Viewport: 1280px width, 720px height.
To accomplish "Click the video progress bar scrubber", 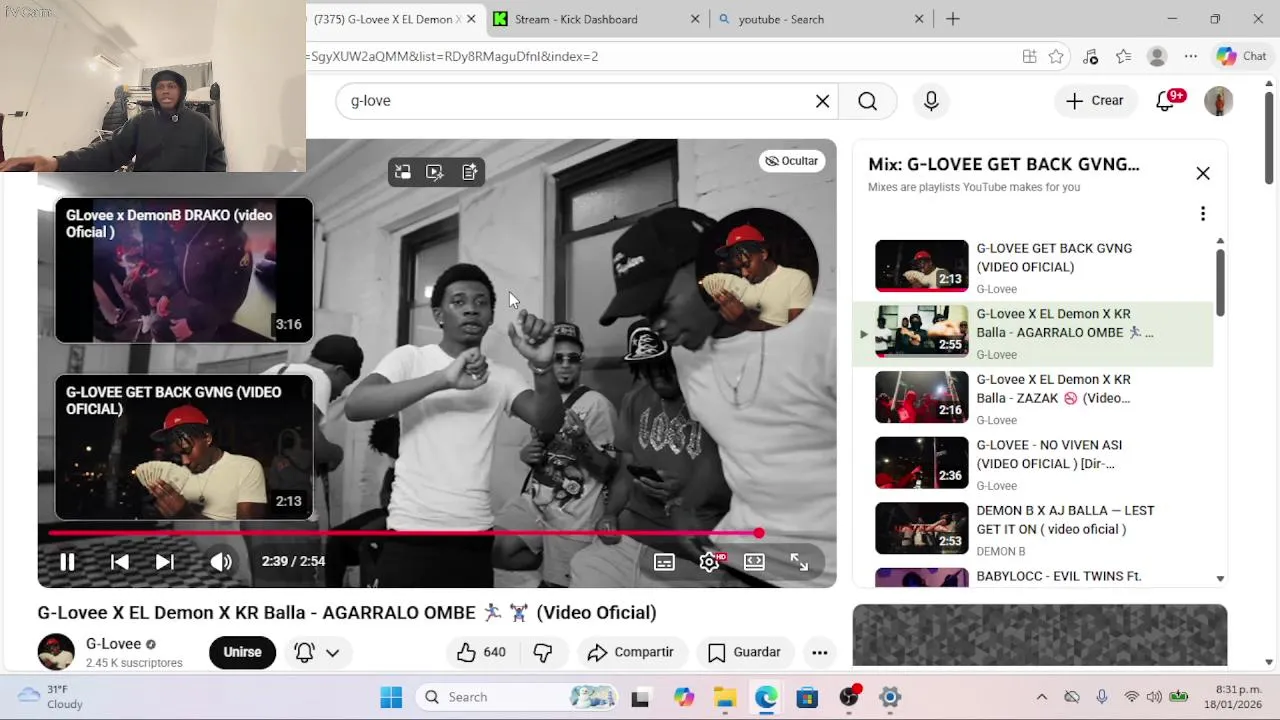I will pos(759,533).
